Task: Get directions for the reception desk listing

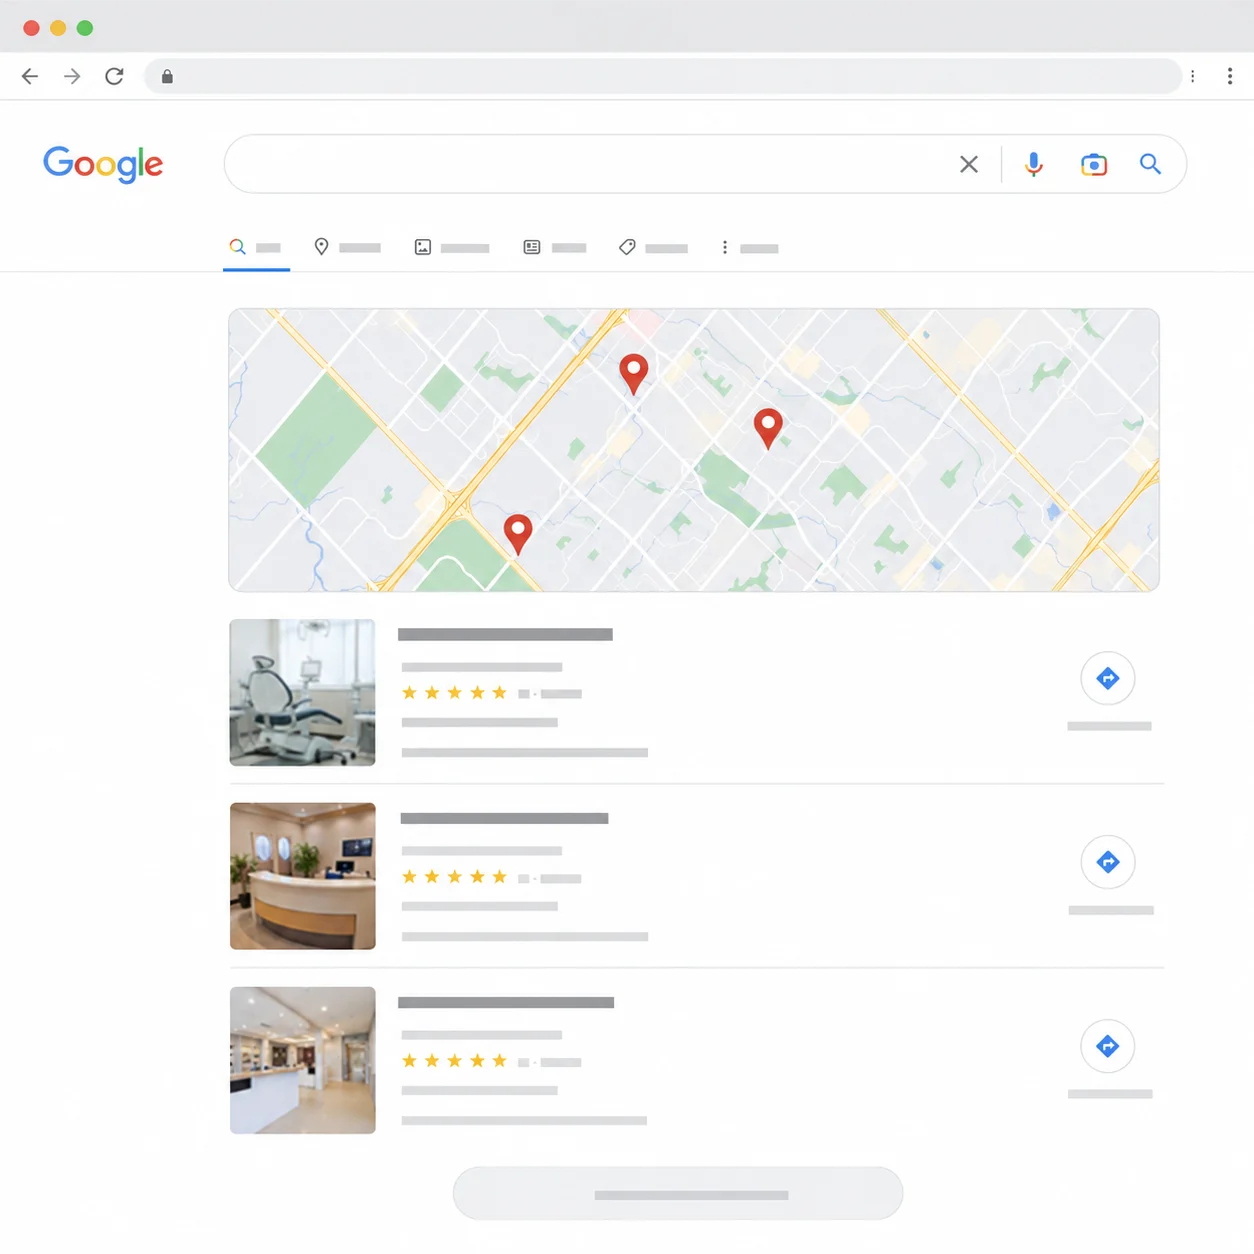Action: point(1108,862)
